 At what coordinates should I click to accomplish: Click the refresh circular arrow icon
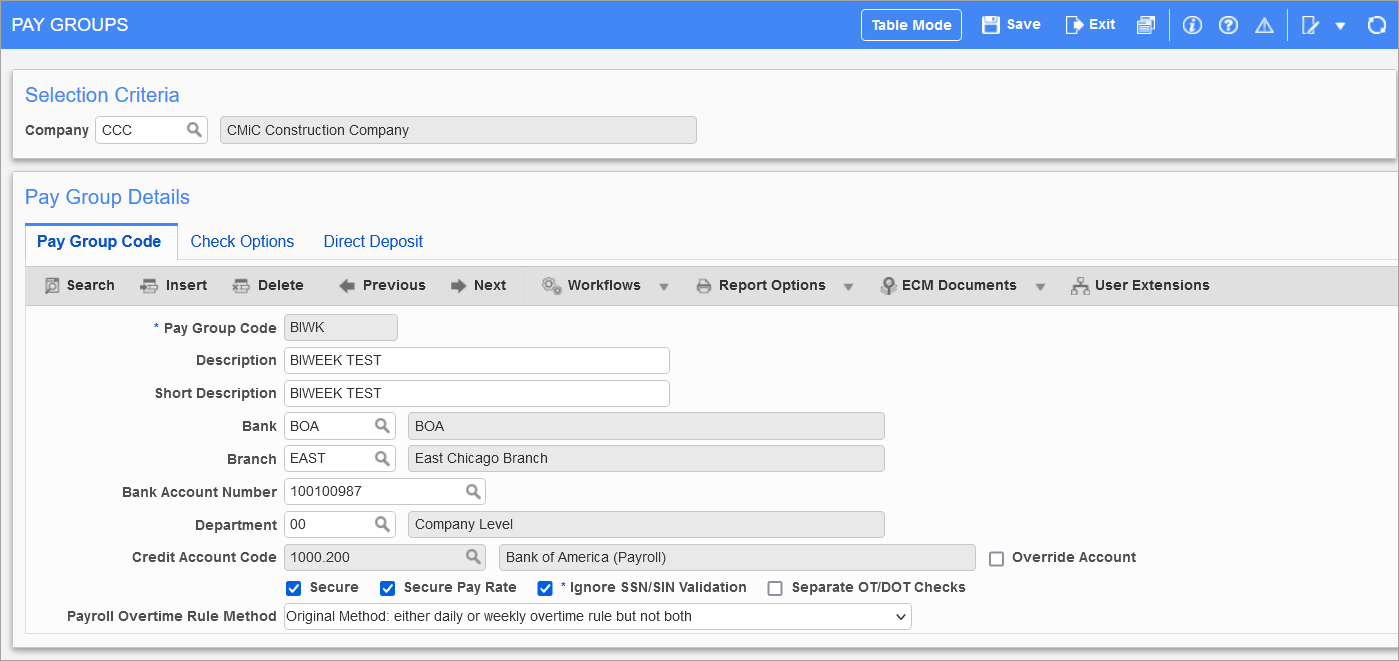(x=1377, y=25)
